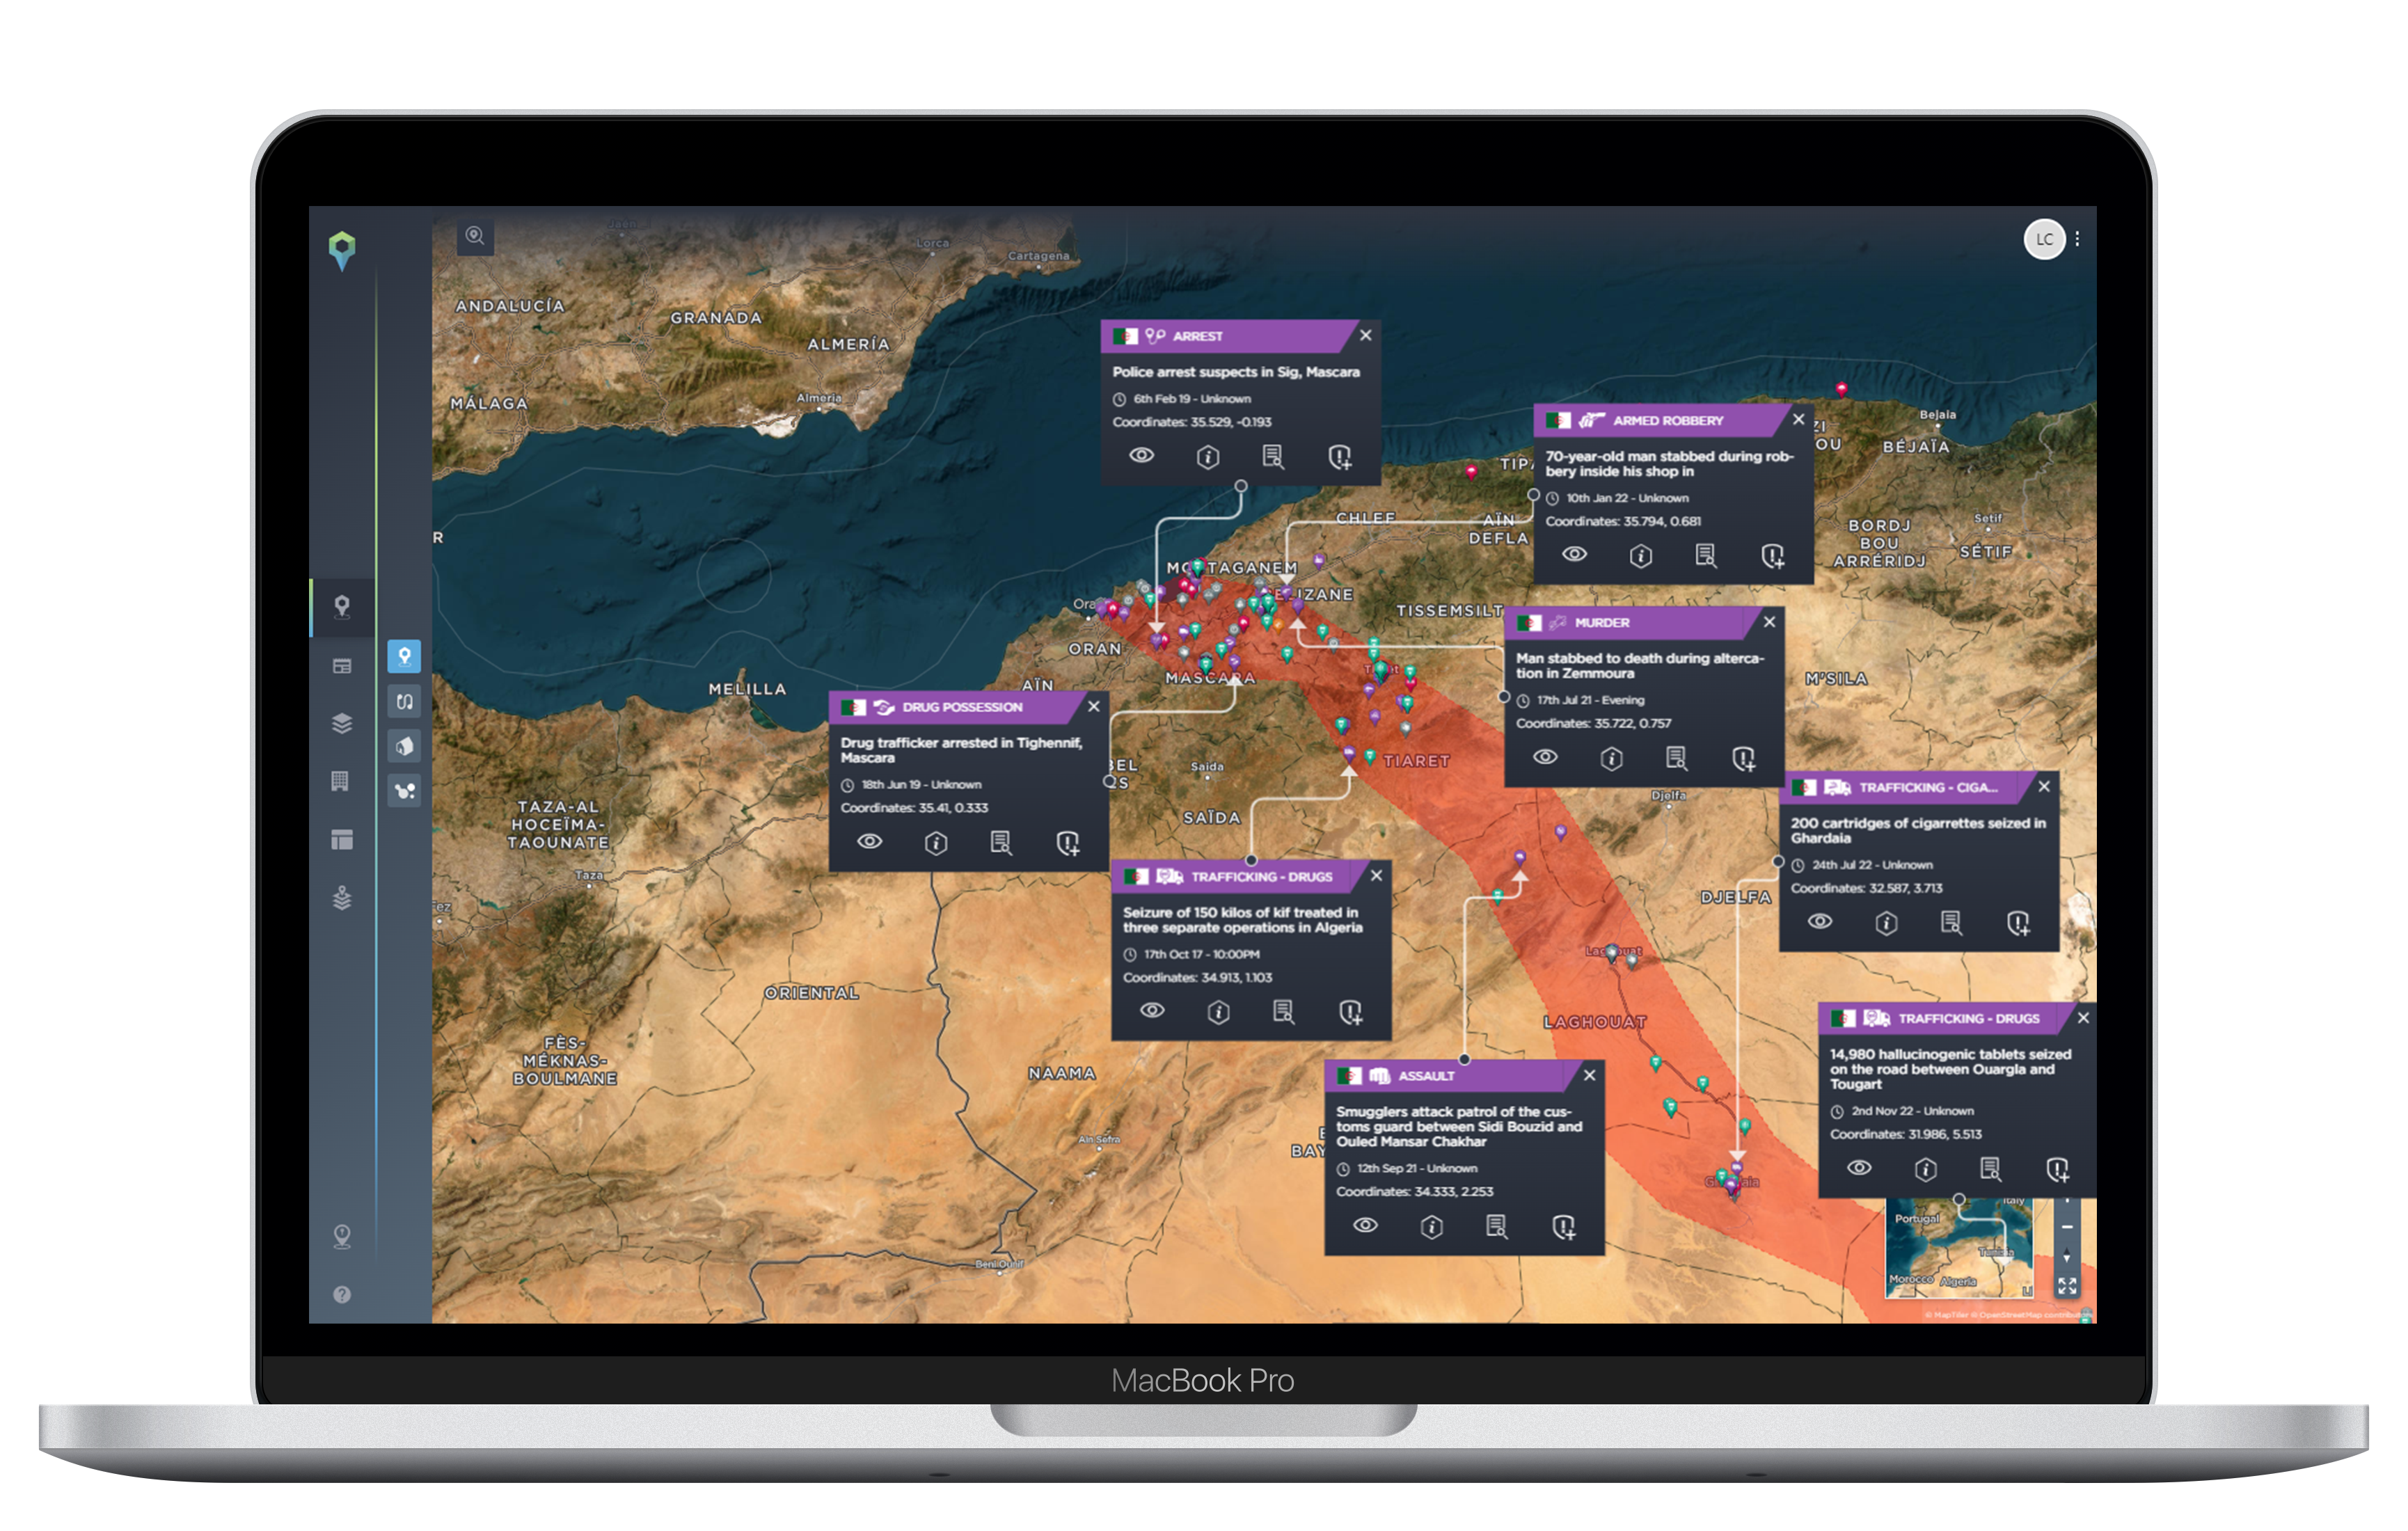
Task: Open the help question mark icon
Action: [342, 1294]
